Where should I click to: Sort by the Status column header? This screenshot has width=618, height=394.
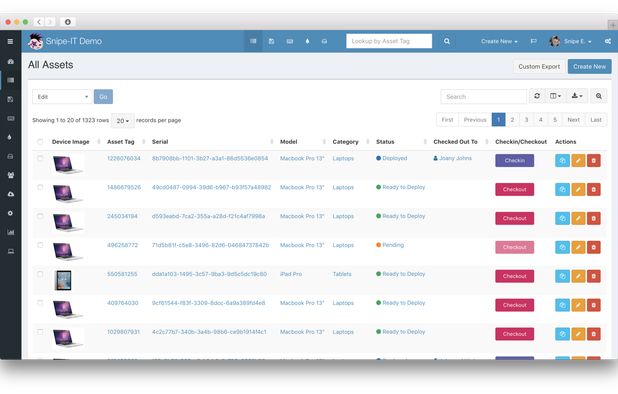coord(385,142)
